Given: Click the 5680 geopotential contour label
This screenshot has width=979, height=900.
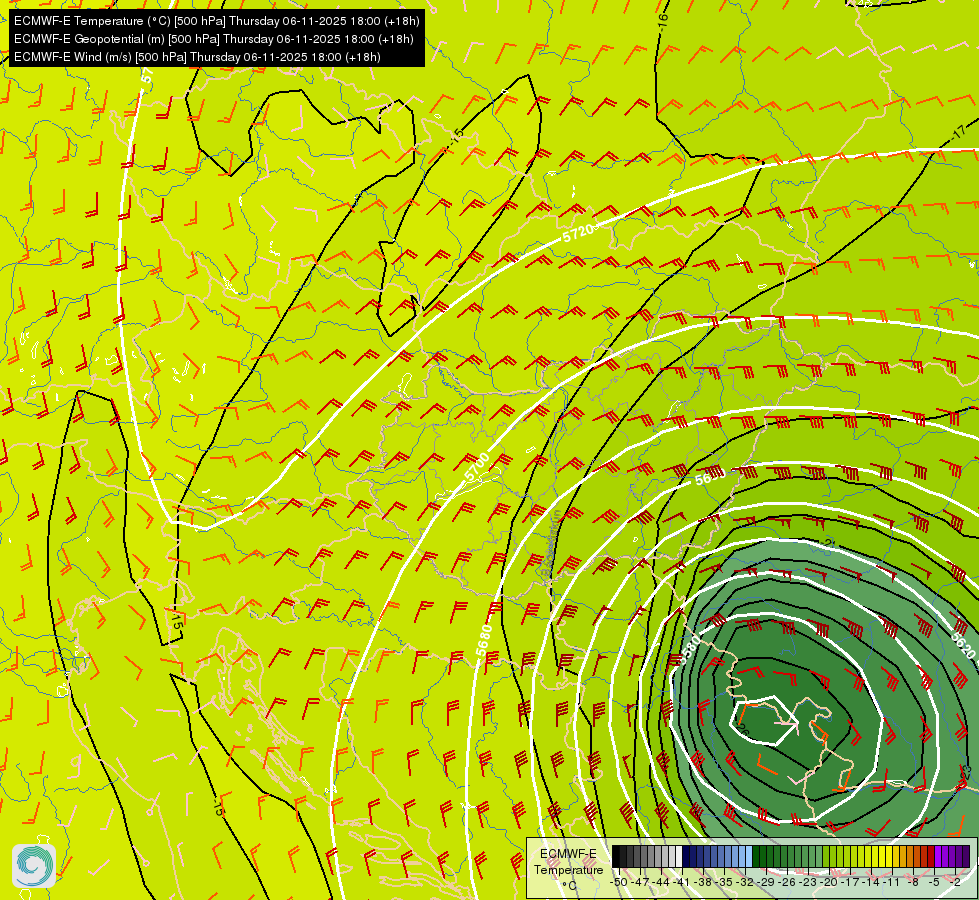Looking at the screenshot, I should pos(484,640).
